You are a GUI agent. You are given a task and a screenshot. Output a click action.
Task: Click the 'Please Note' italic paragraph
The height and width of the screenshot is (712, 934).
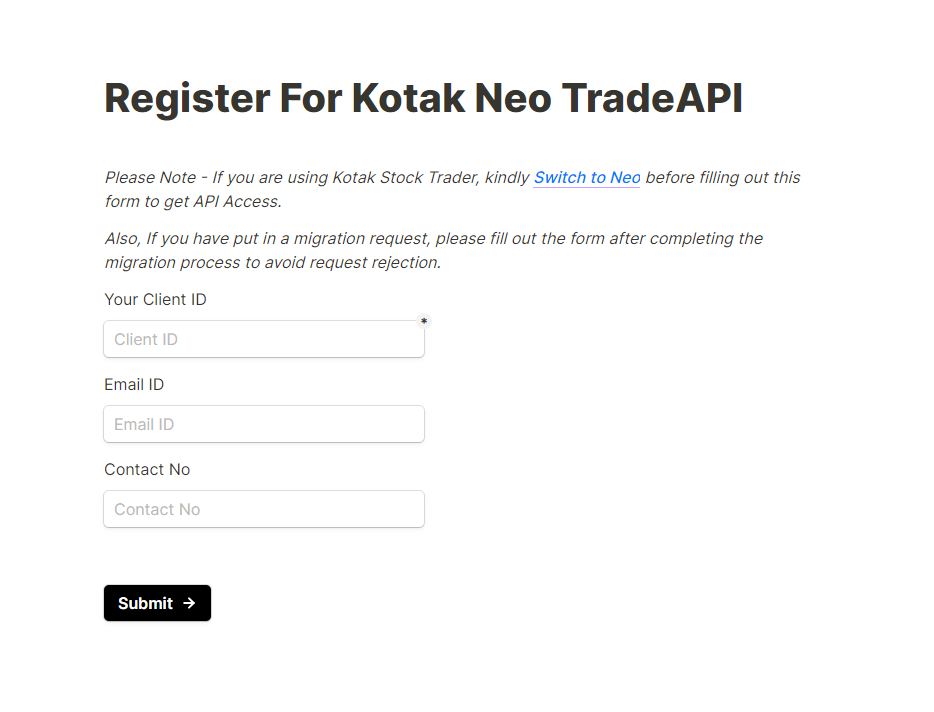tap(452, 189)
